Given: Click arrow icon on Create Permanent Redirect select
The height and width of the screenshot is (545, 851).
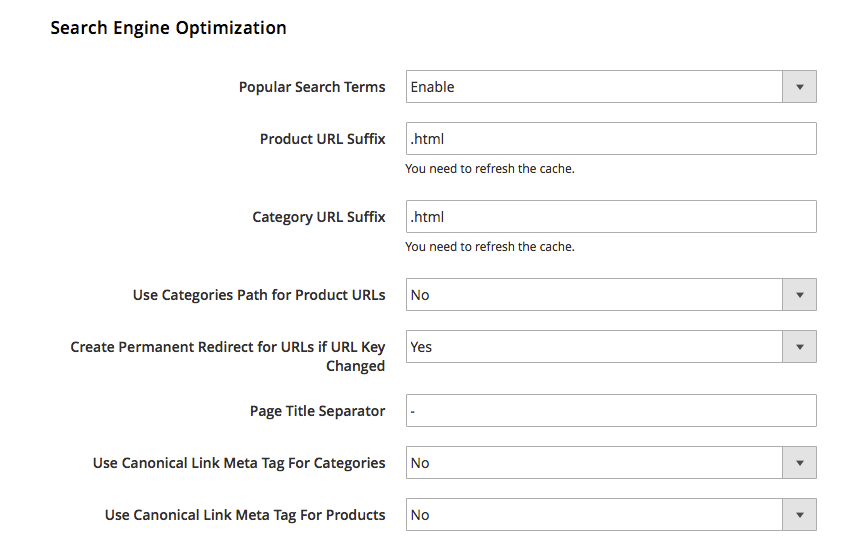Looking at the screenshot, I should point(799,347).
